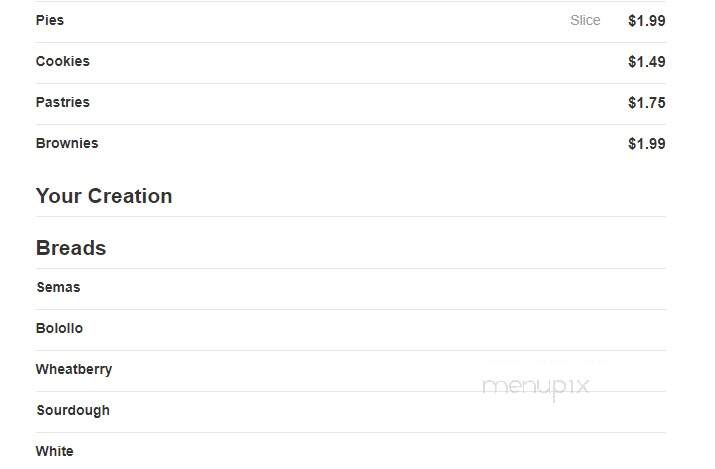Click the Breads section heading

(71, 248)
